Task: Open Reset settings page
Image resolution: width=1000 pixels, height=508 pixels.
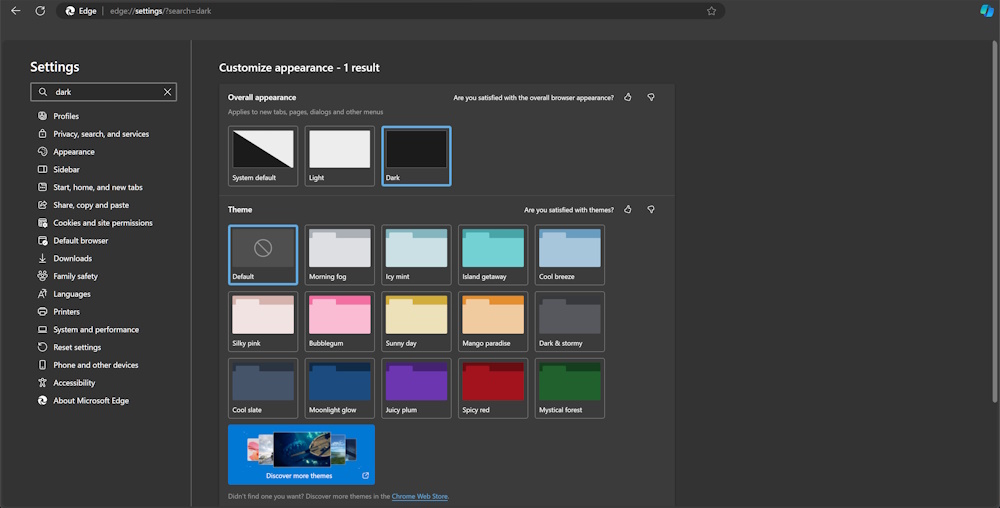Action: click(x=69, y=347)
